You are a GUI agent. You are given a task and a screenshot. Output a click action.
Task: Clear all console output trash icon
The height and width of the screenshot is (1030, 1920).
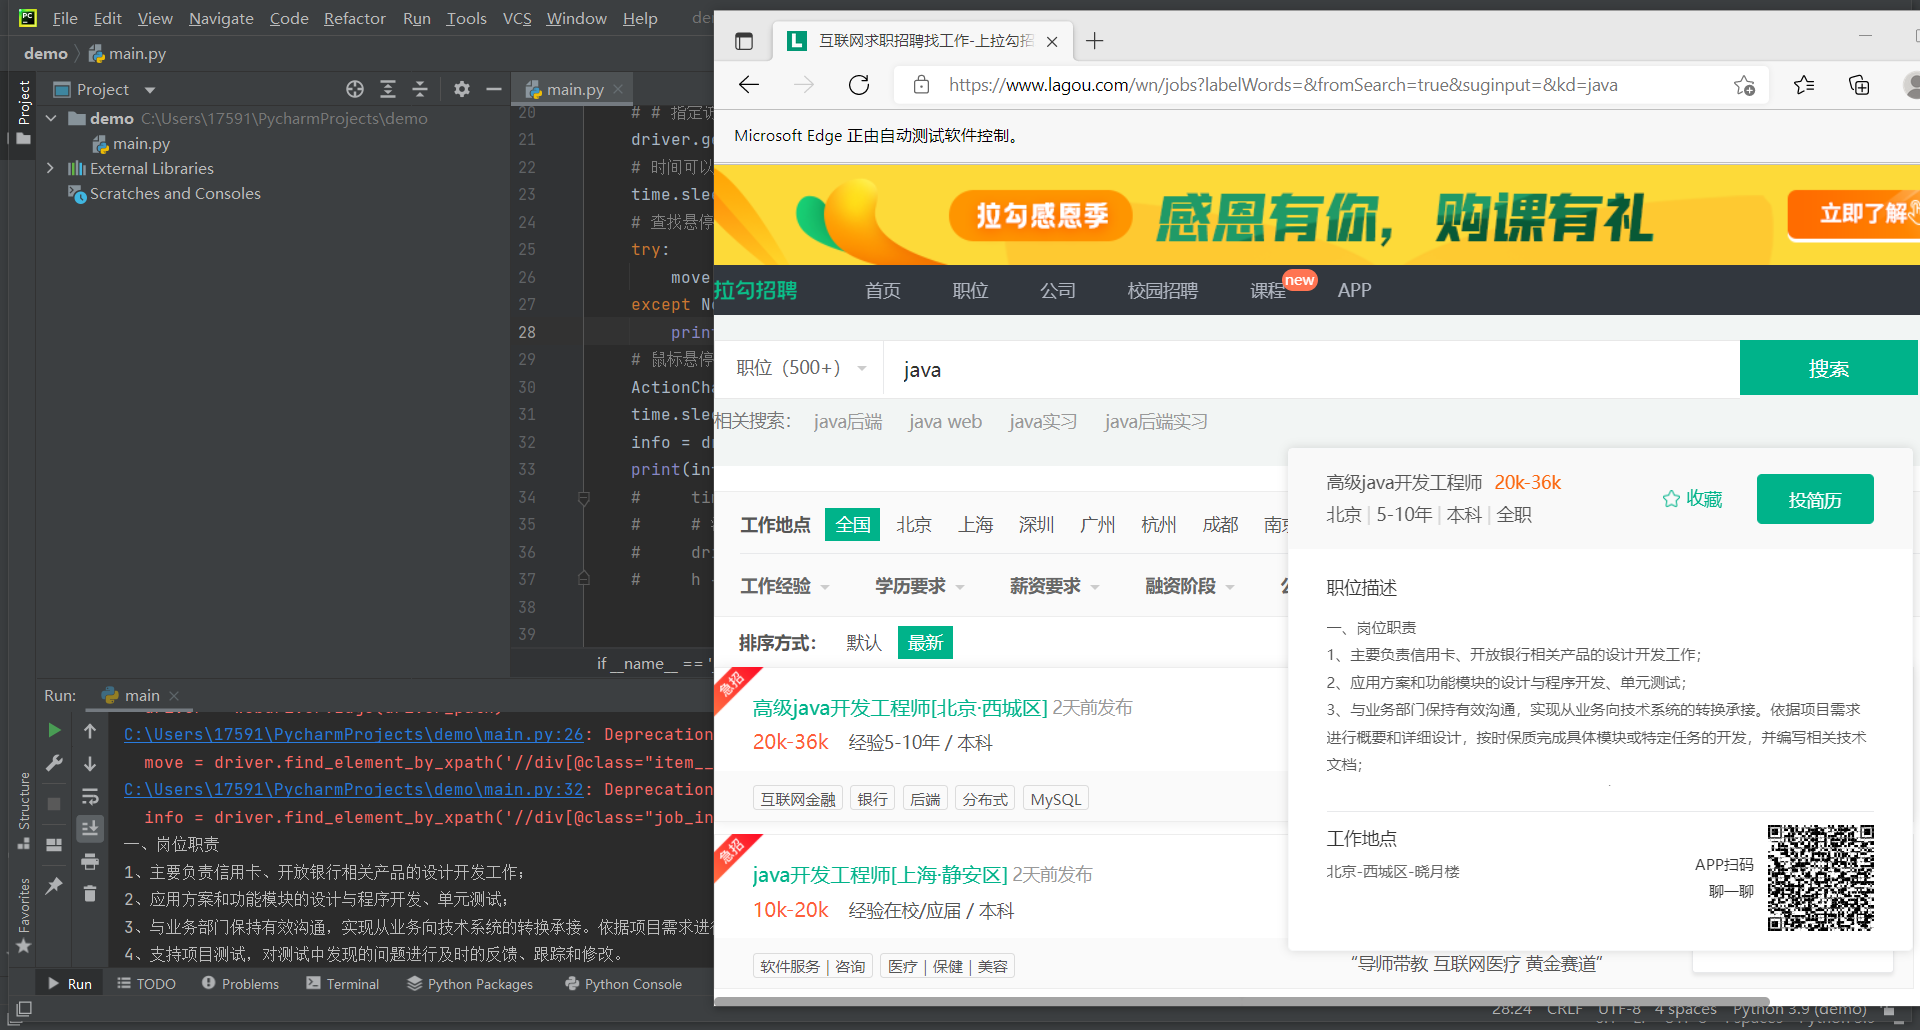click(x=90, y=893)
